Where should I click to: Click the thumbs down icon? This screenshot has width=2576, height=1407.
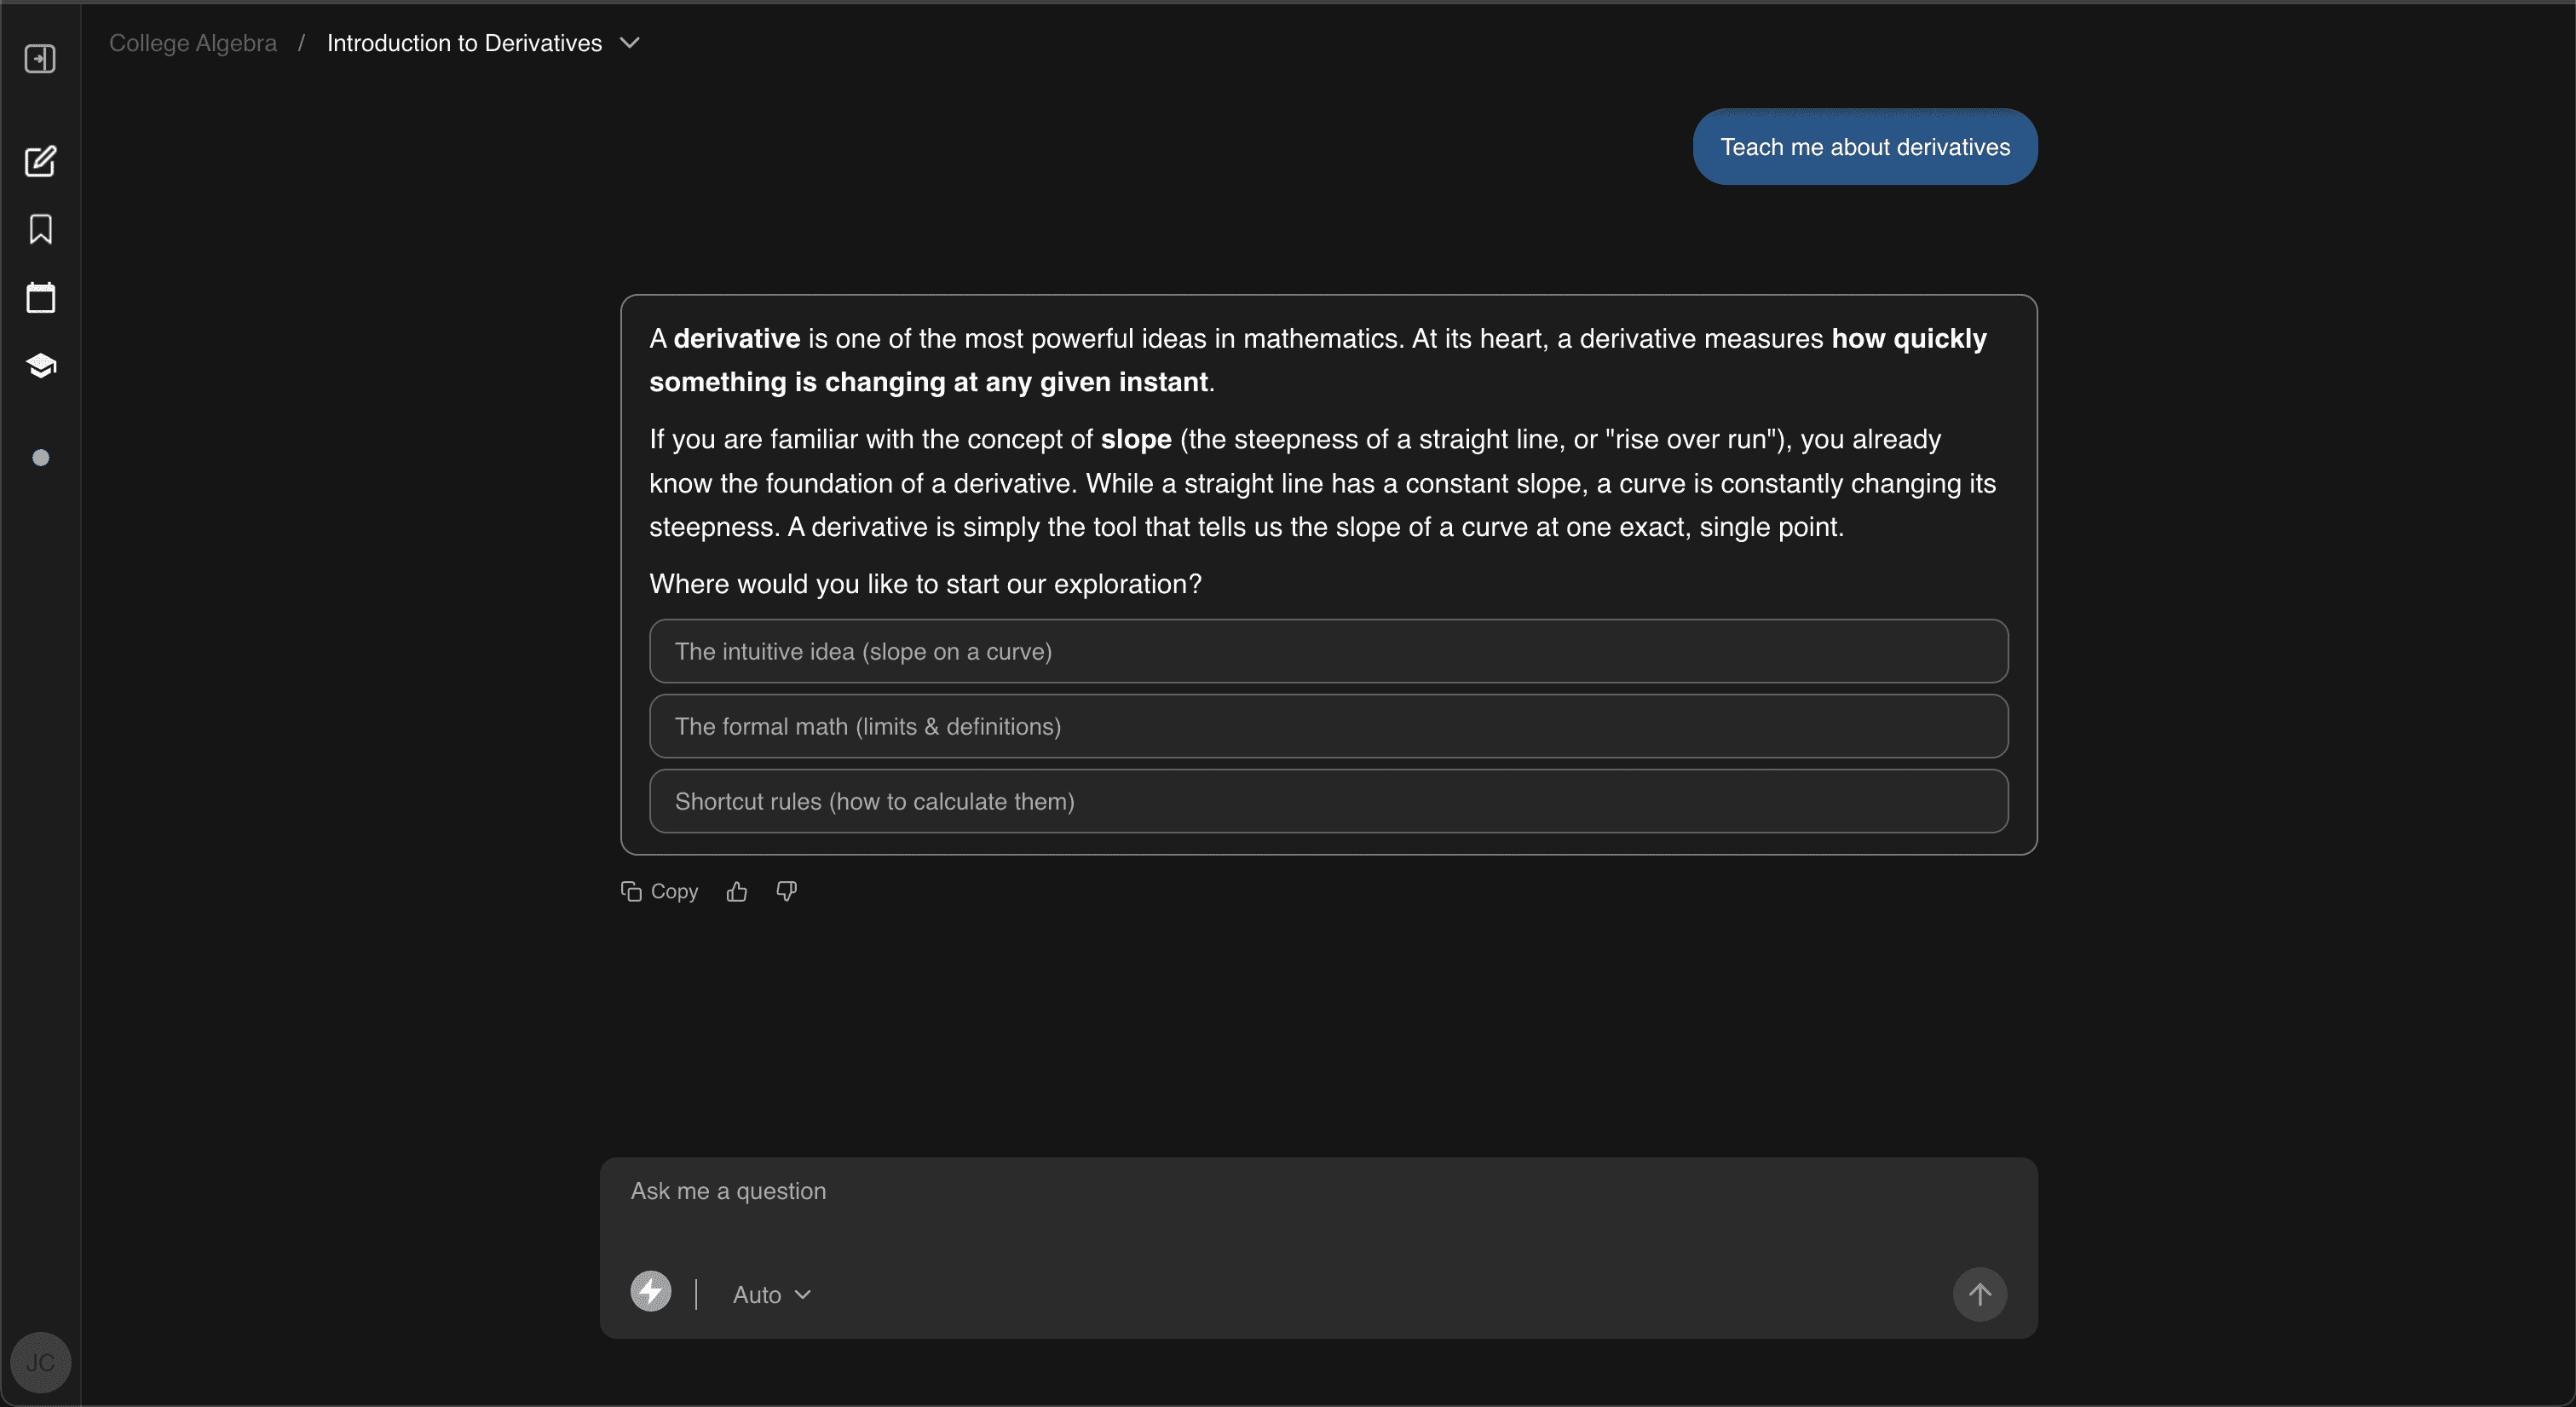pyautogui.click(x=786, y=891)
